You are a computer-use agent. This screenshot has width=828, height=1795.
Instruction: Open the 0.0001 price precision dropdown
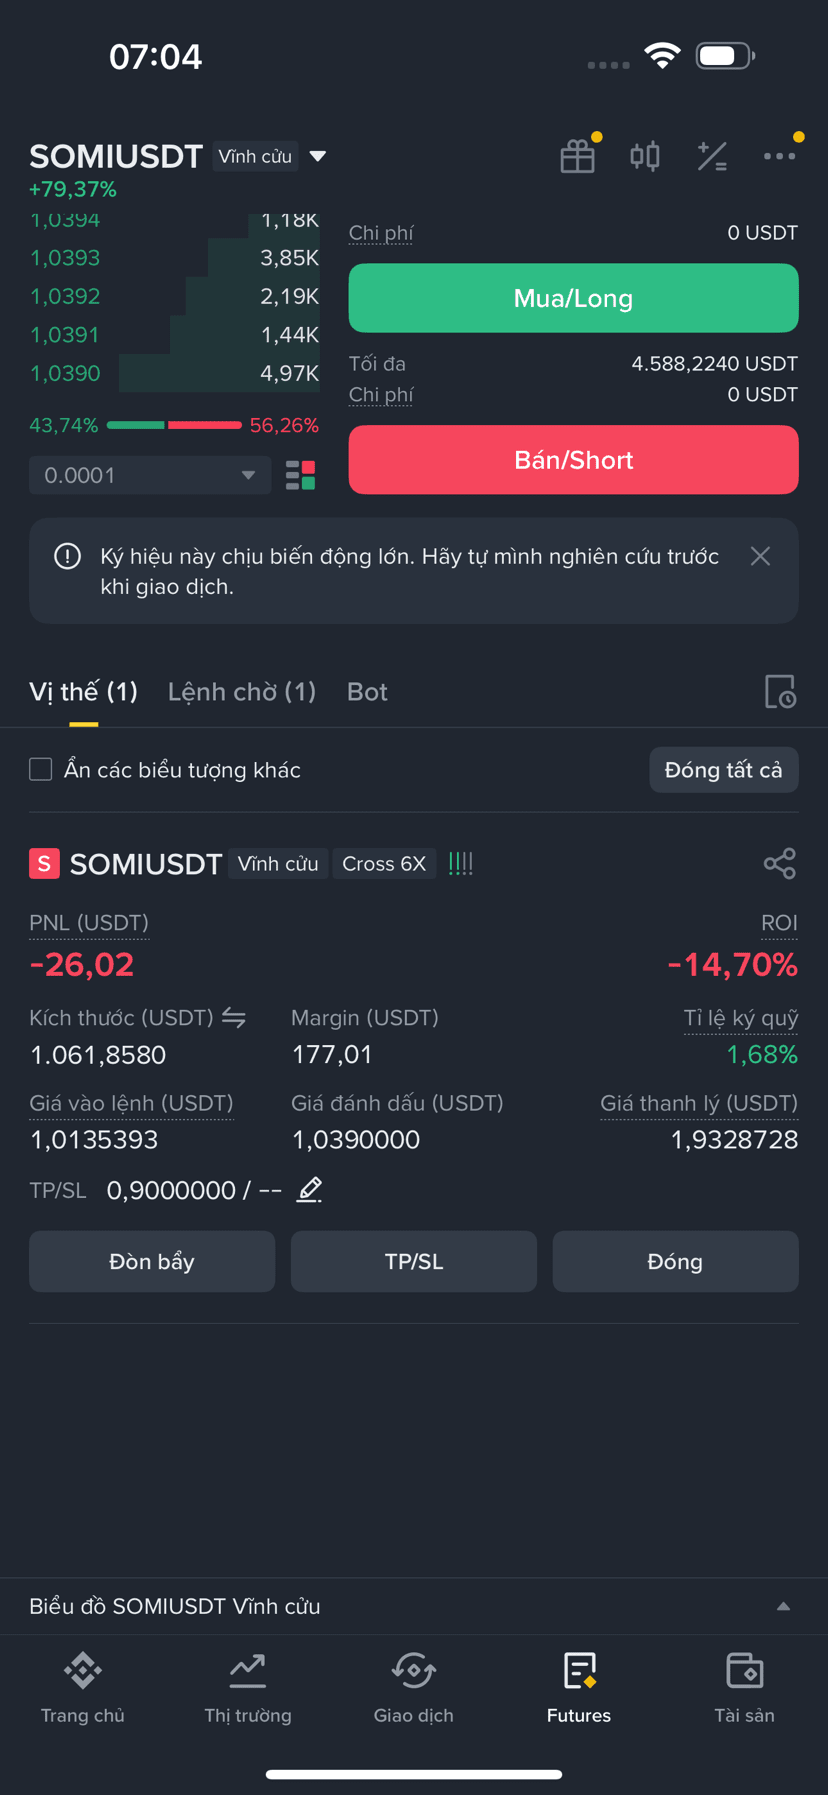click(x=150, y=475)
